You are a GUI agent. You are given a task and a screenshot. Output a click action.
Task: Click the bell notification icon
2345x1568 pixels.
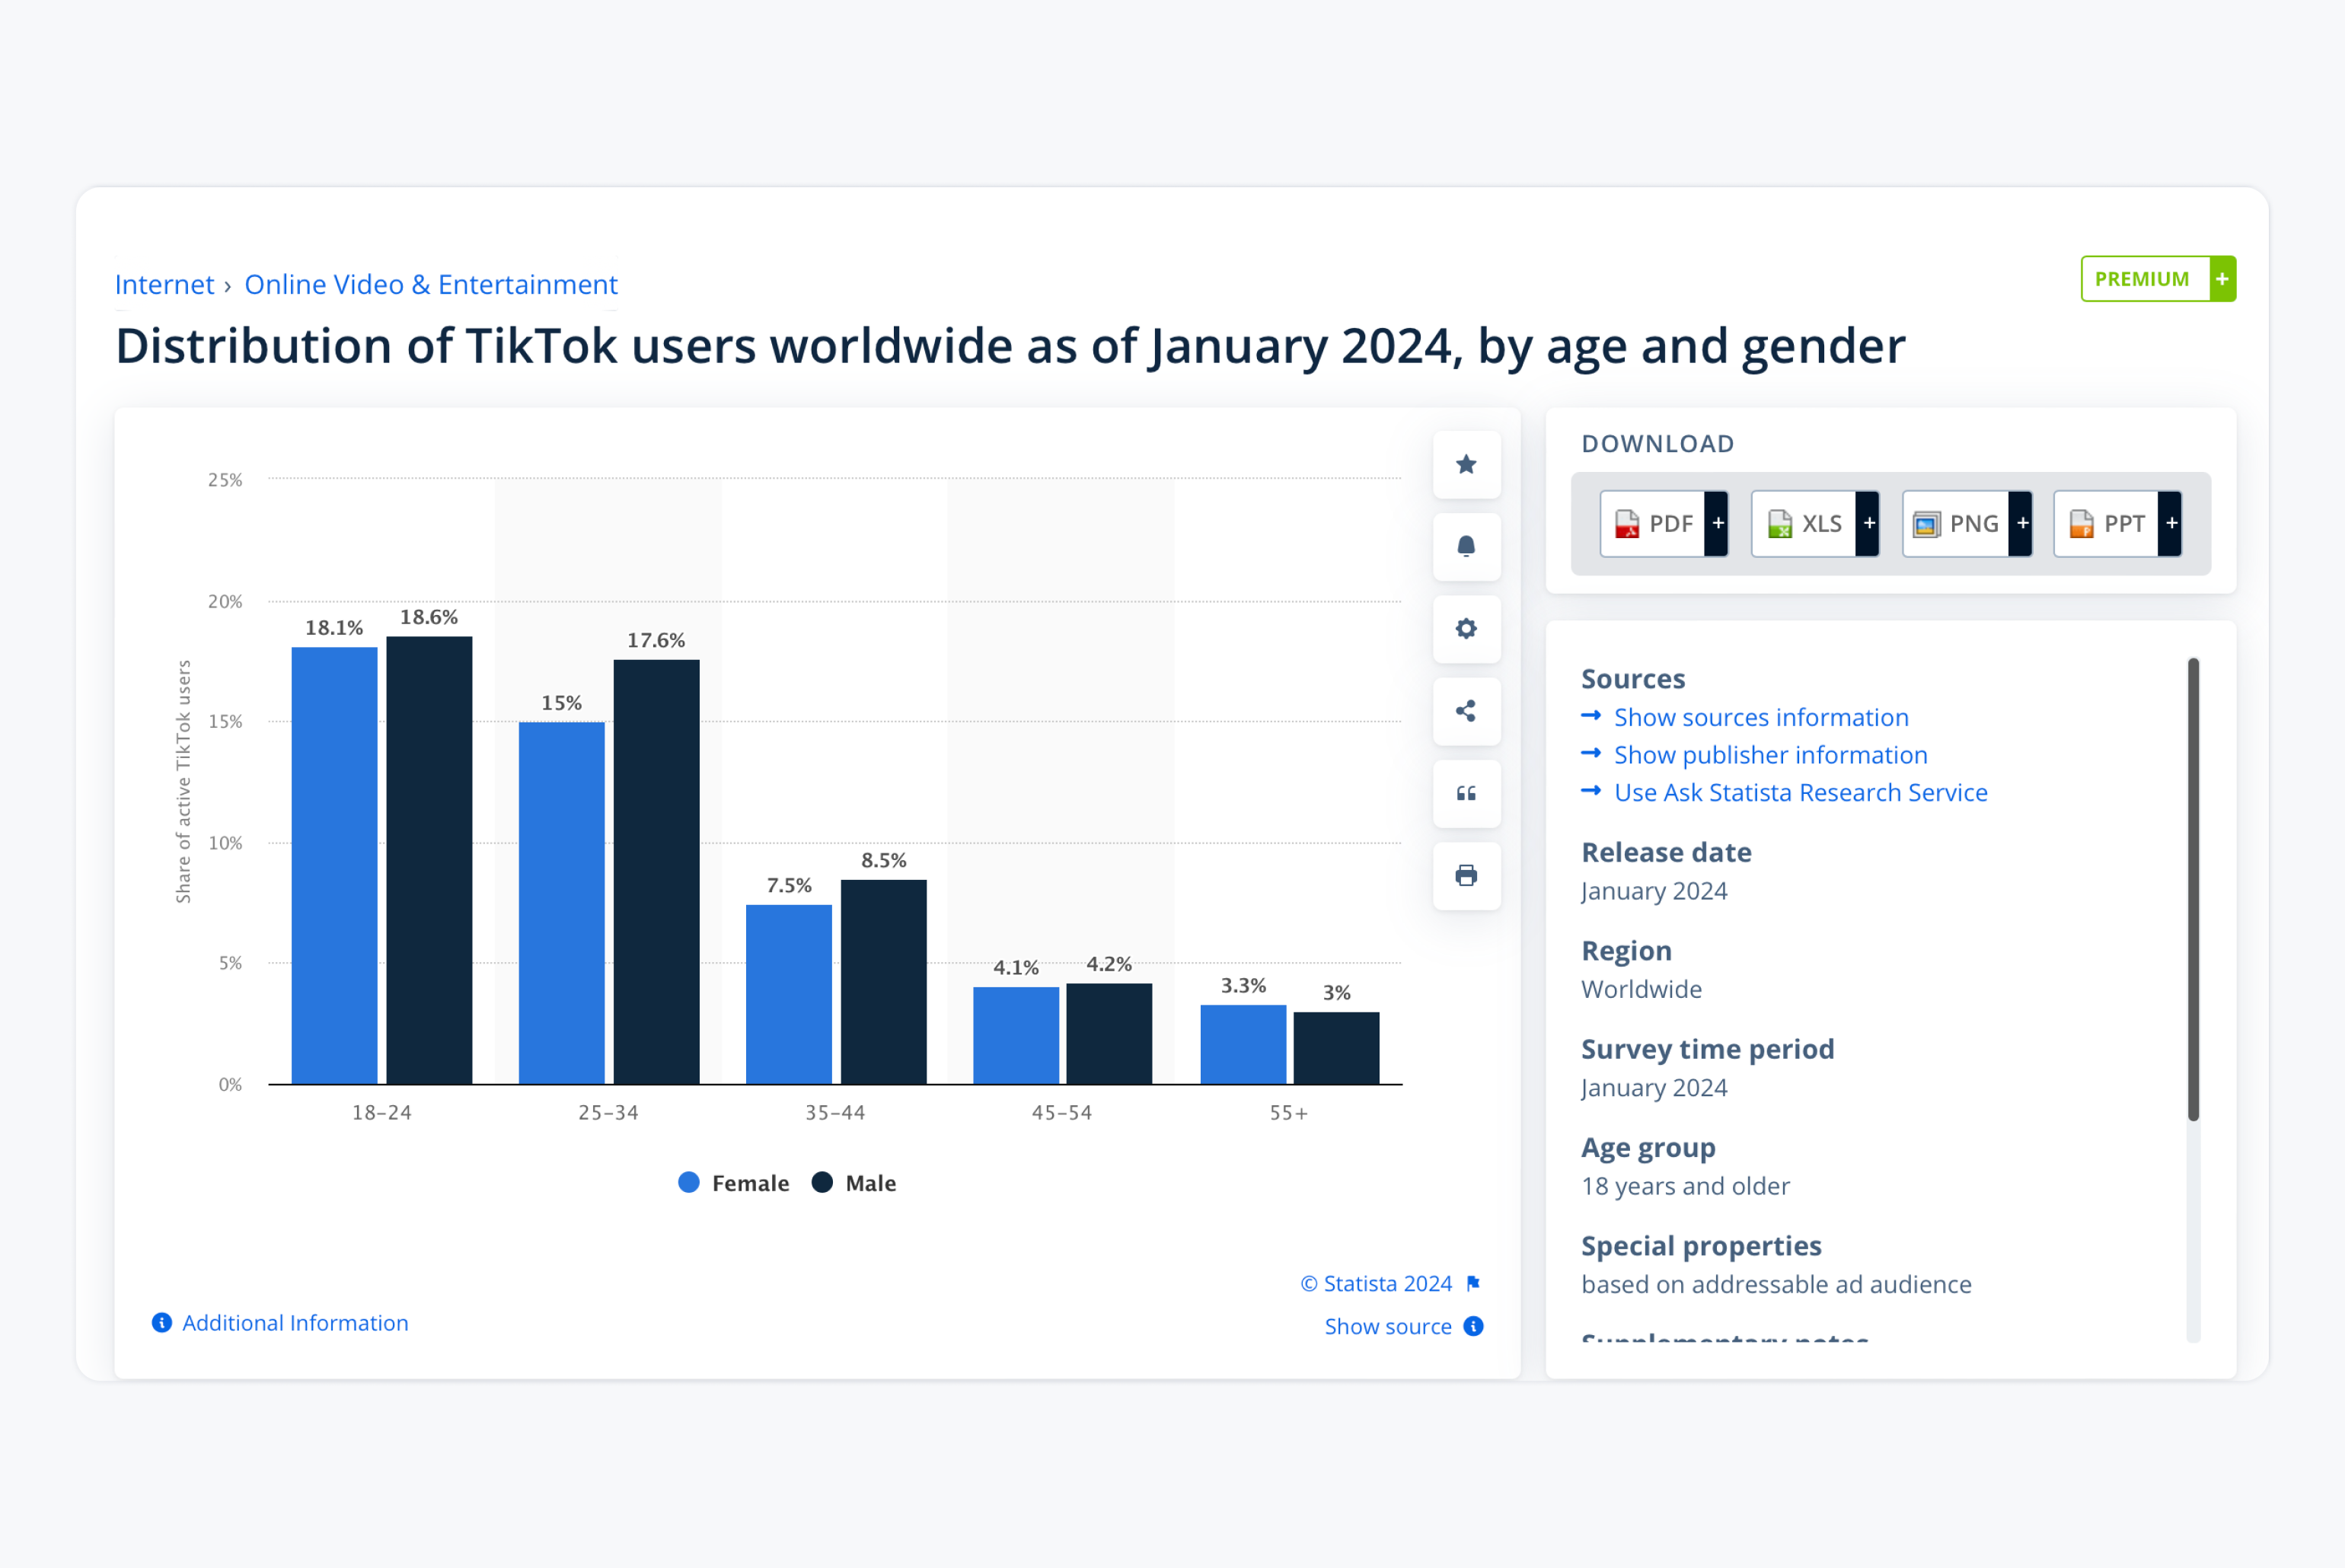point(1466,546)
